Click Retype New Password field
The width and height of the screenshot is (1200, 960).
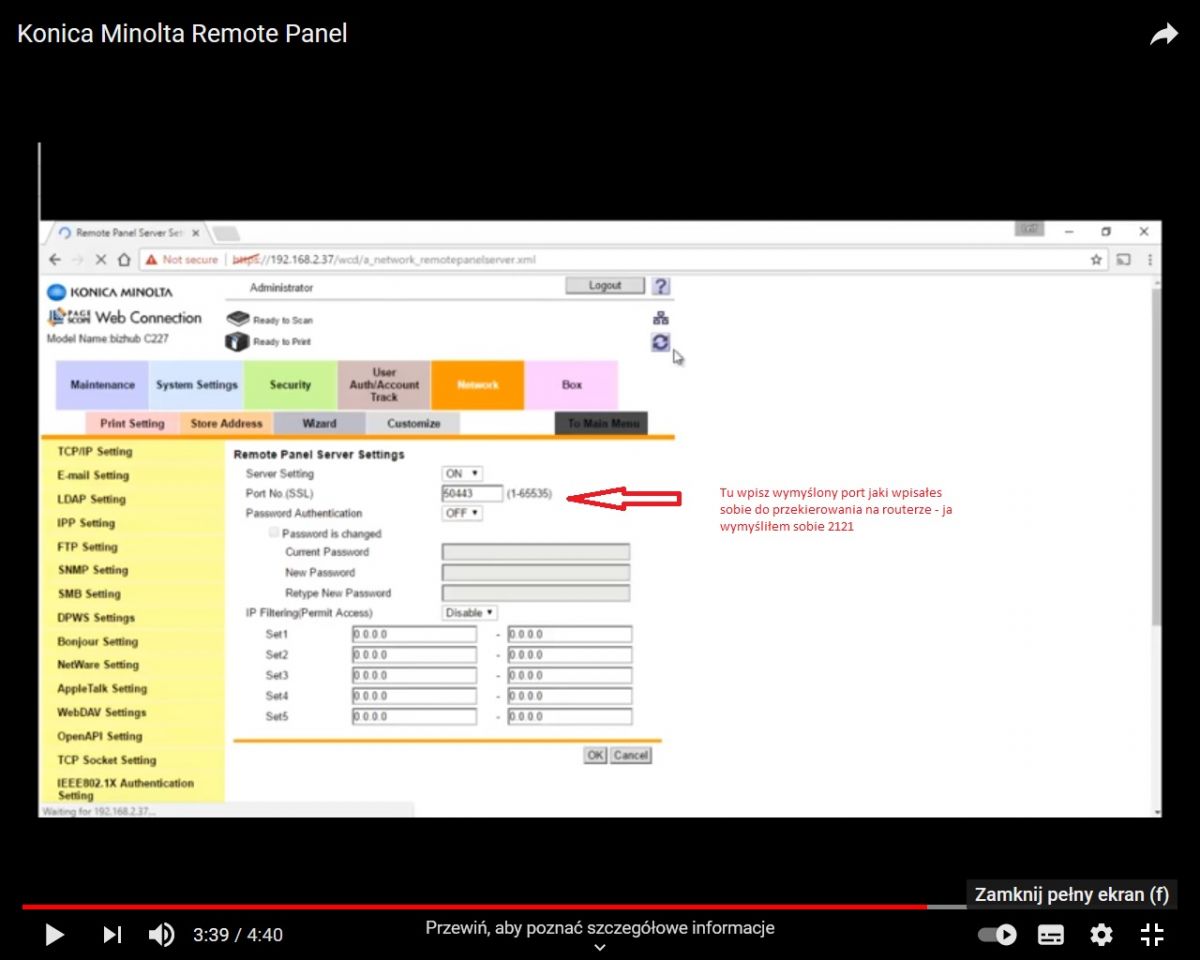tap(536, 593)
